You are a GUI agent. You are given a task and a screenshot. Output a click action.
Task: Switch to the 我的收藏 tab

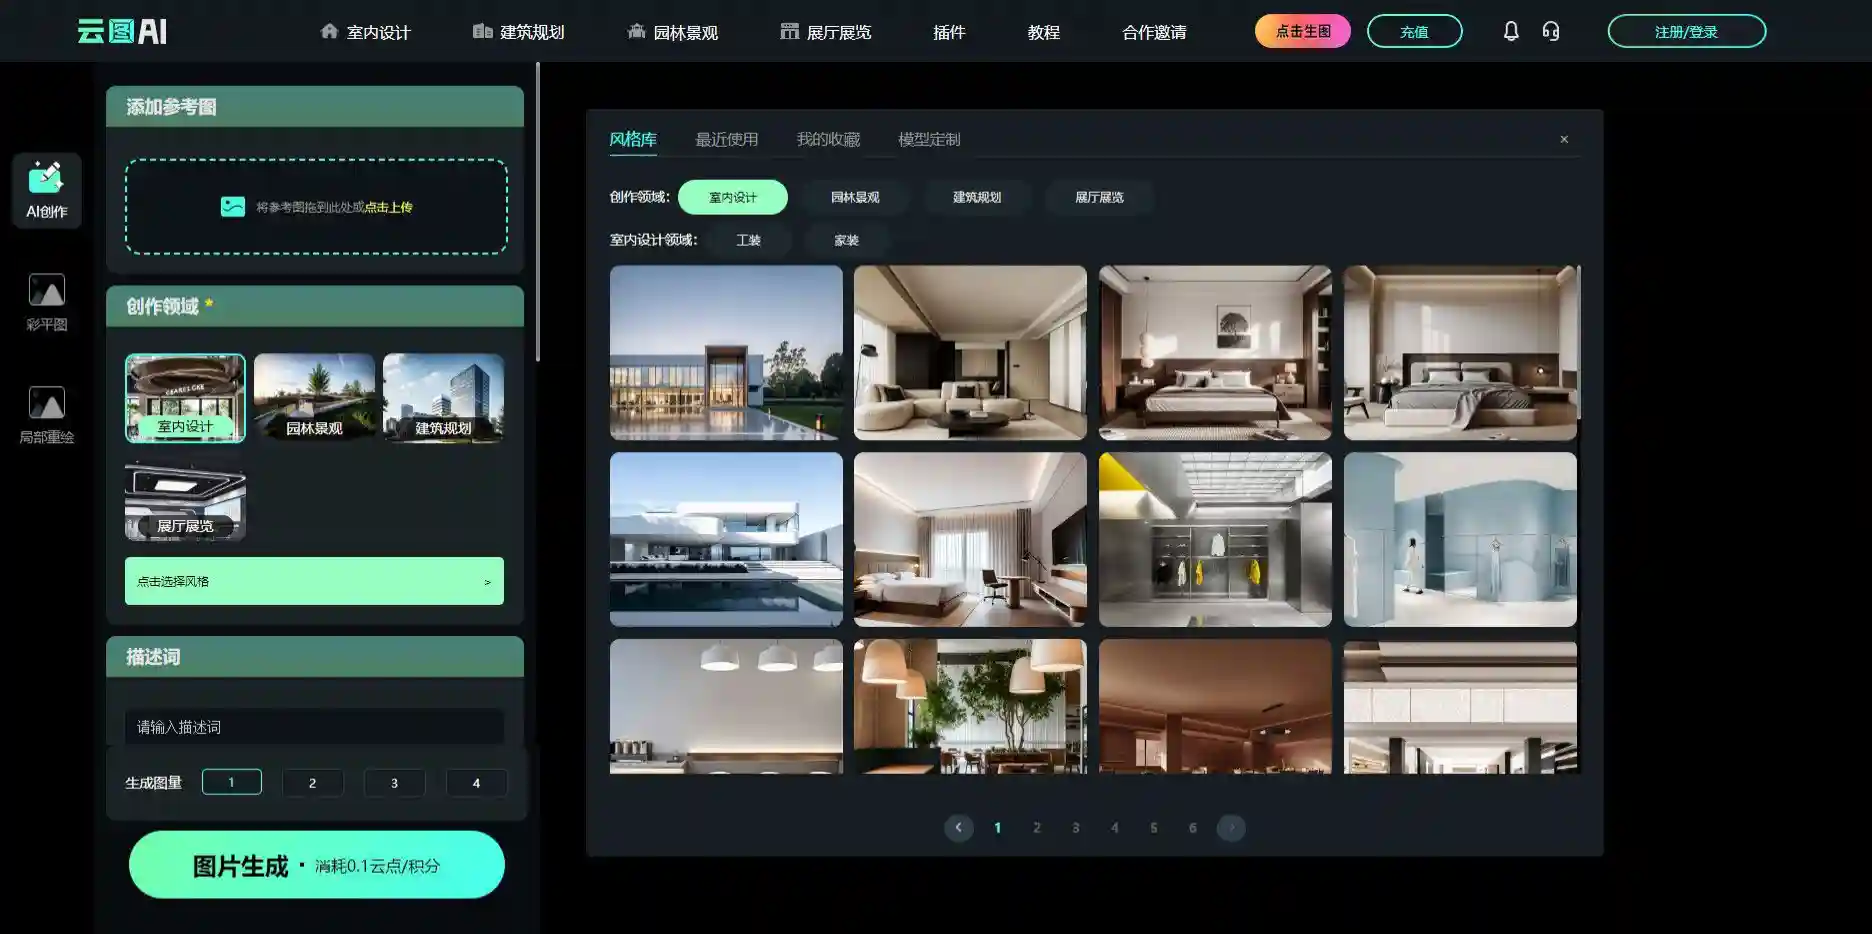pos(827,140)
